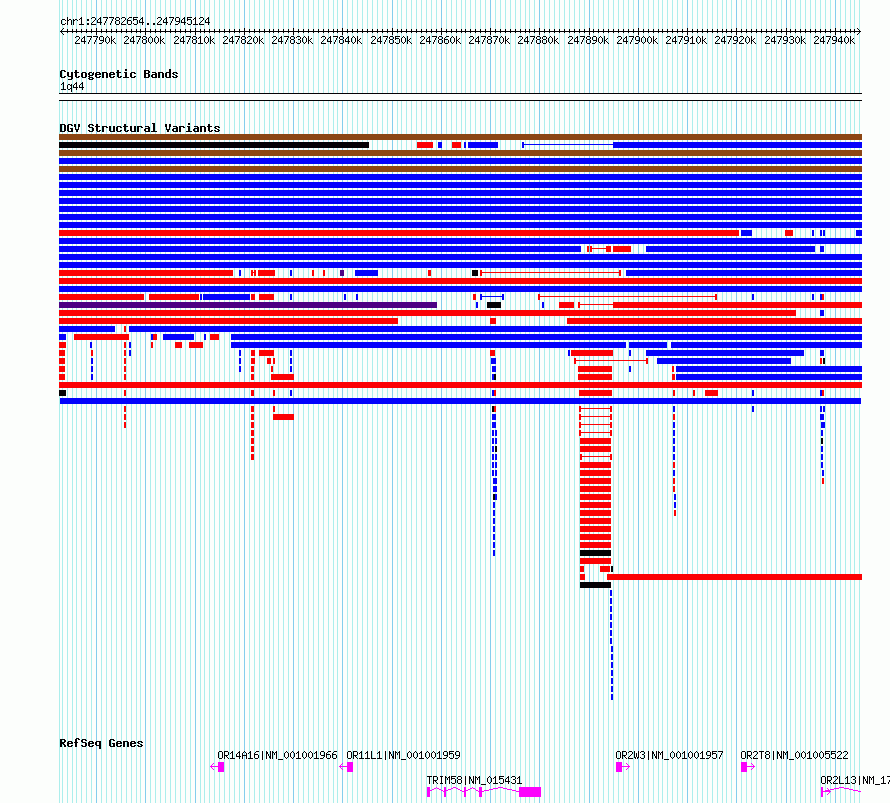This screenshot has width=890, height=803.
Task: Click the 247830k ruler tick label
Action: coord(292,40)
